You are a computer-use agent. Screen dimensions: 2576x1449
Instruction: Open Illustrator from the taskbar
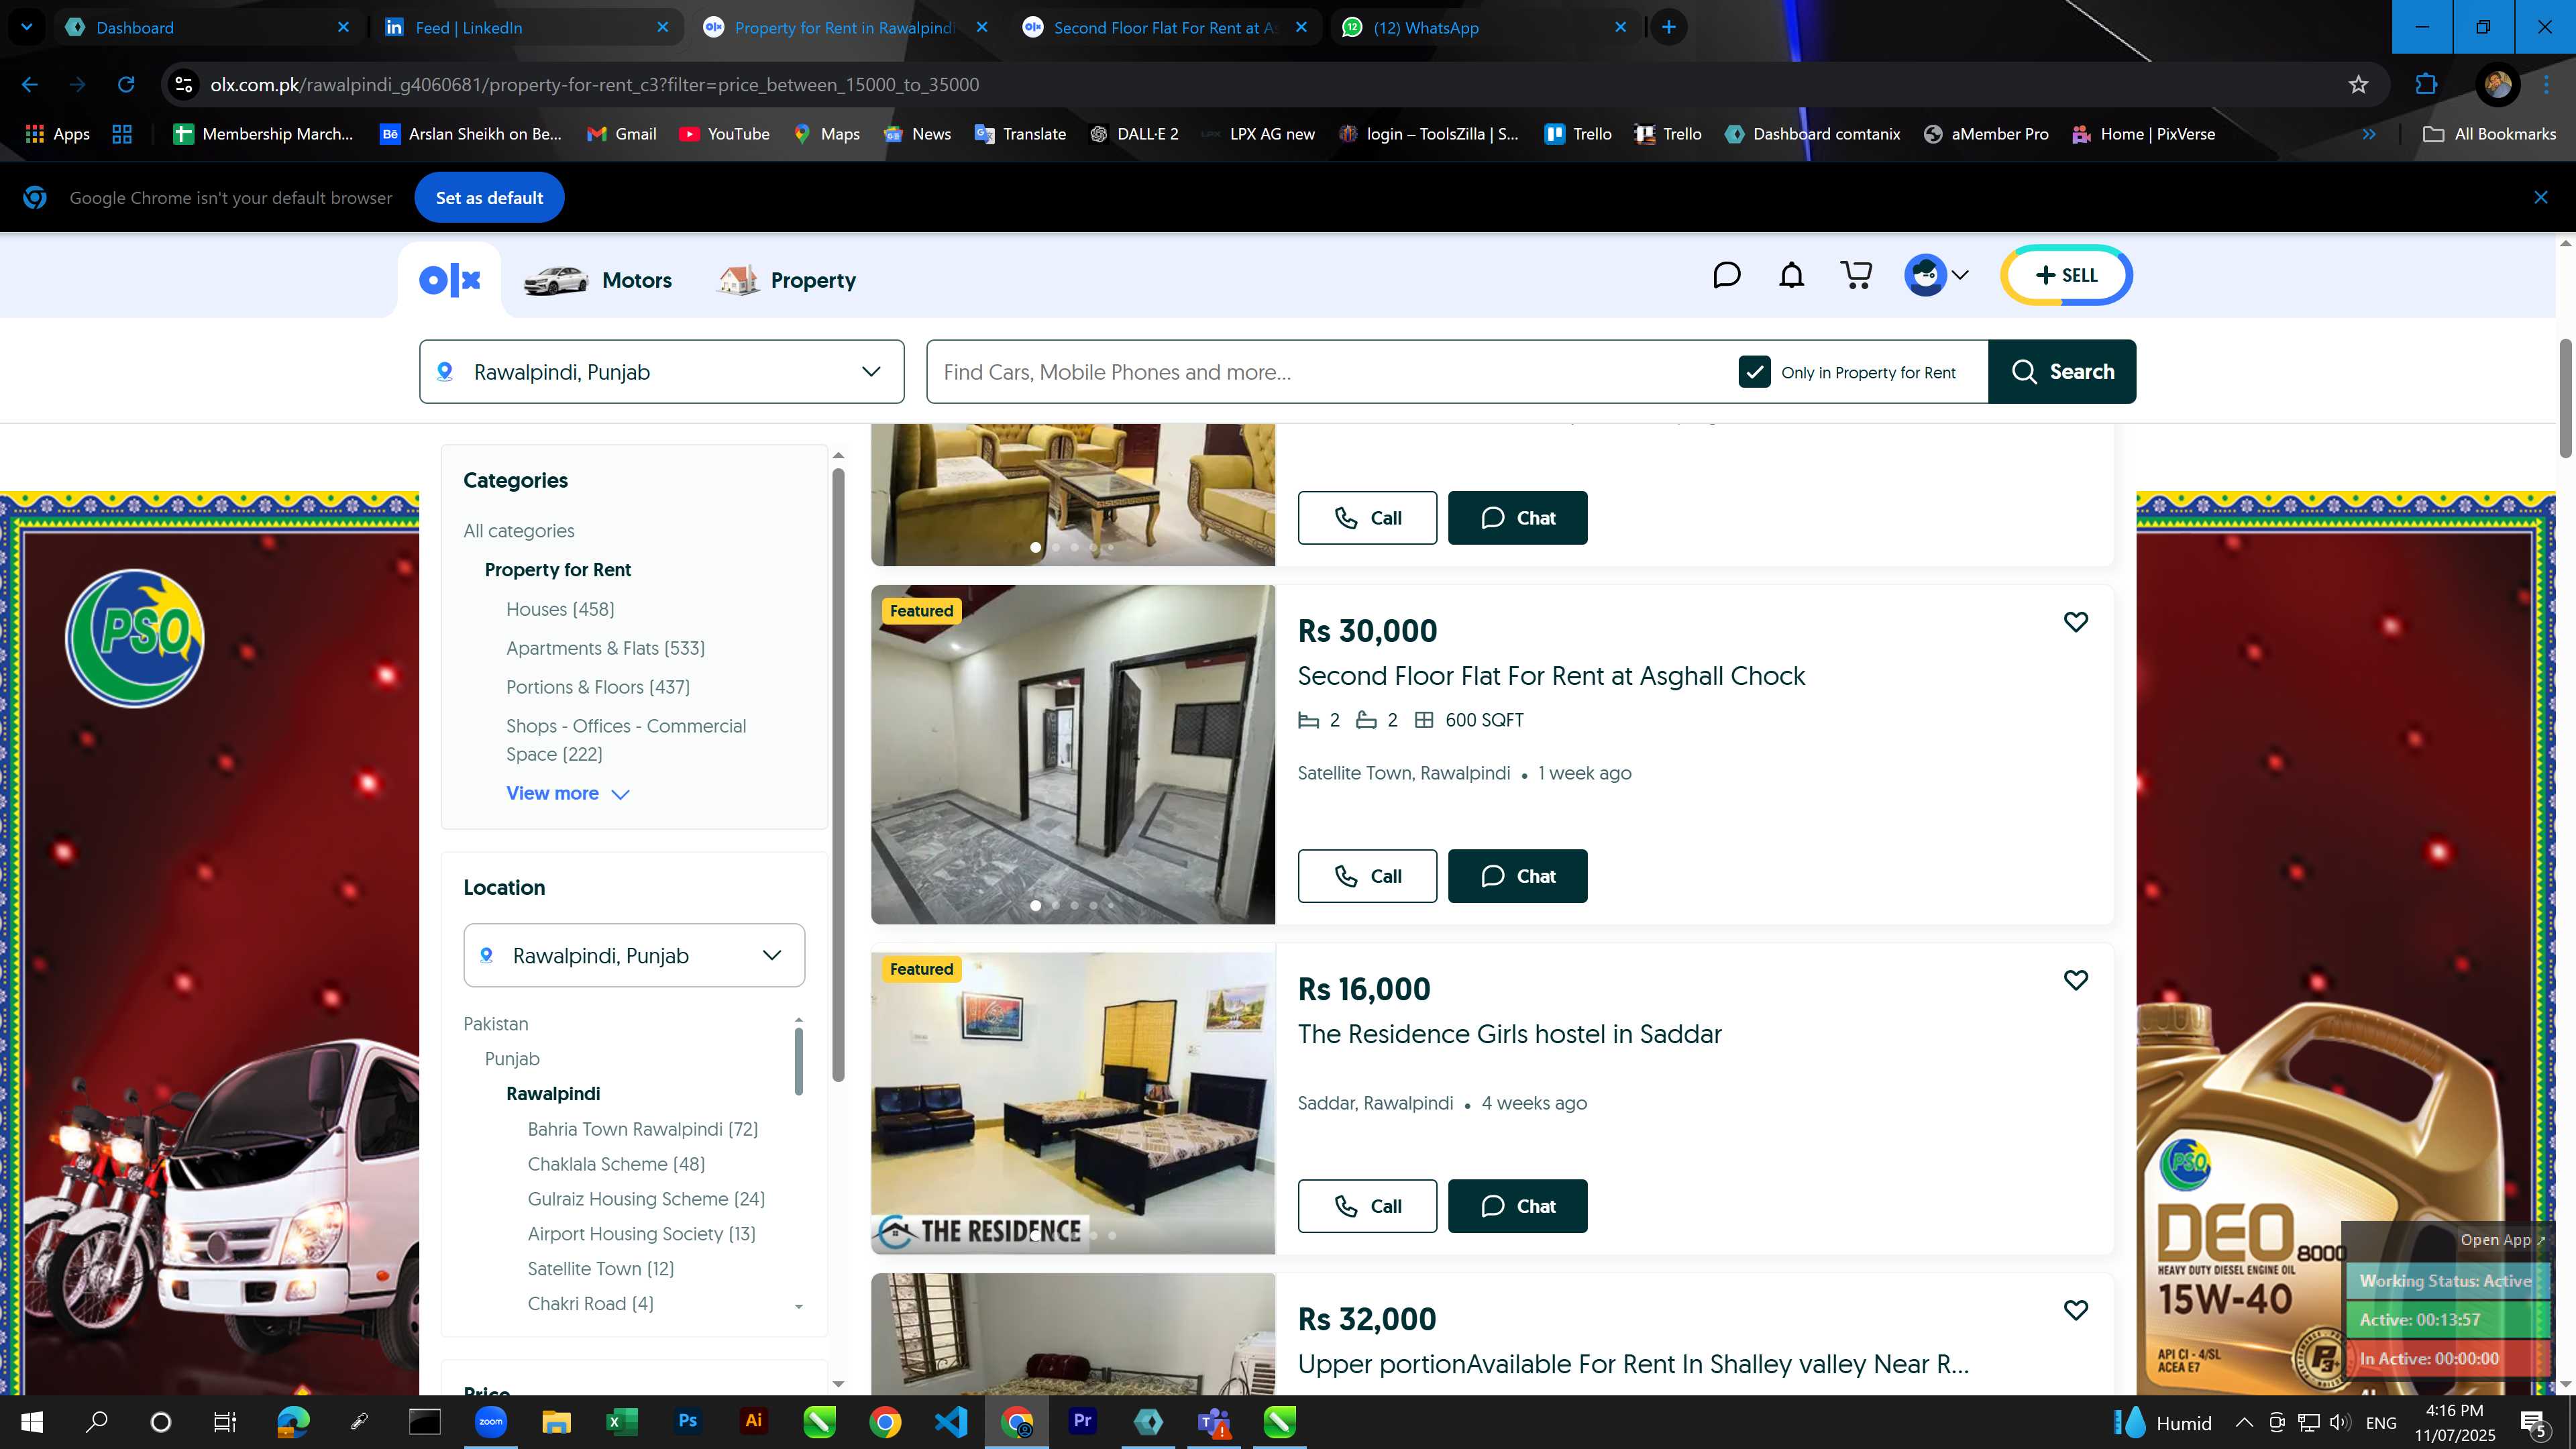pyautogui.click(x=753, y=1421)
